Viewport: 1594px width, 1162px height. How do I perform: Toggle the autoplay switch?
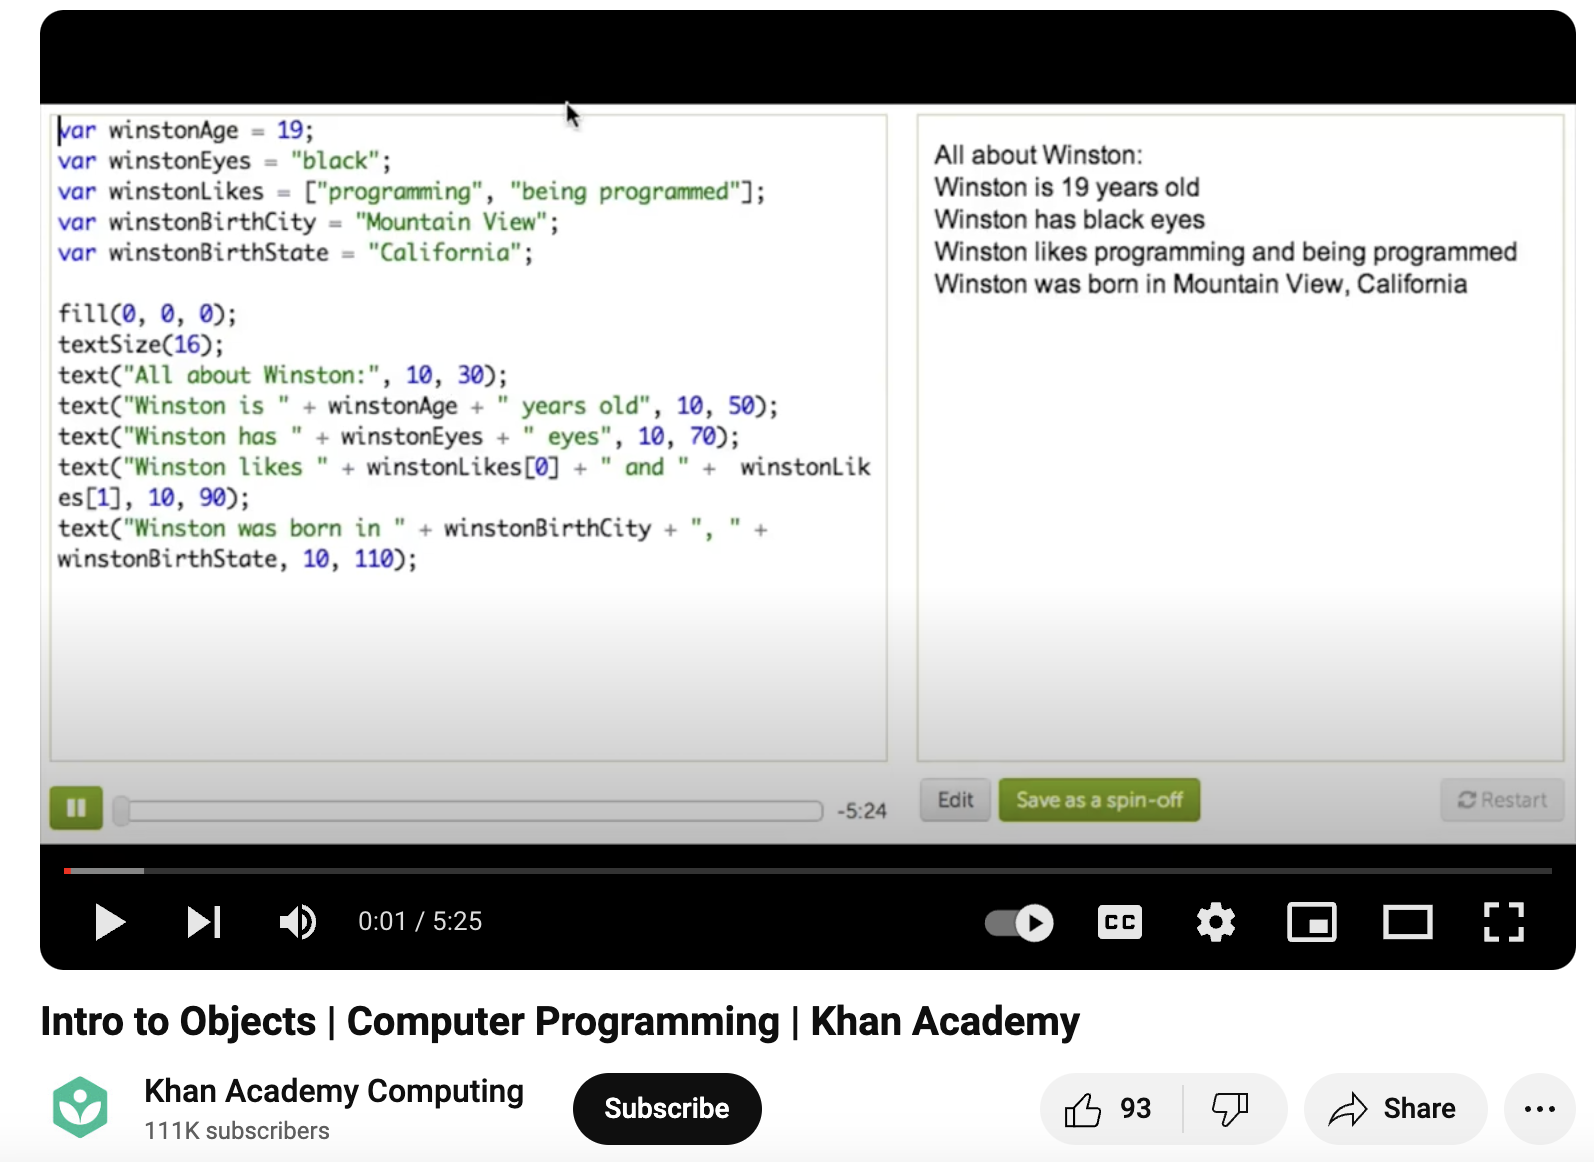(x=1019, y=922)
